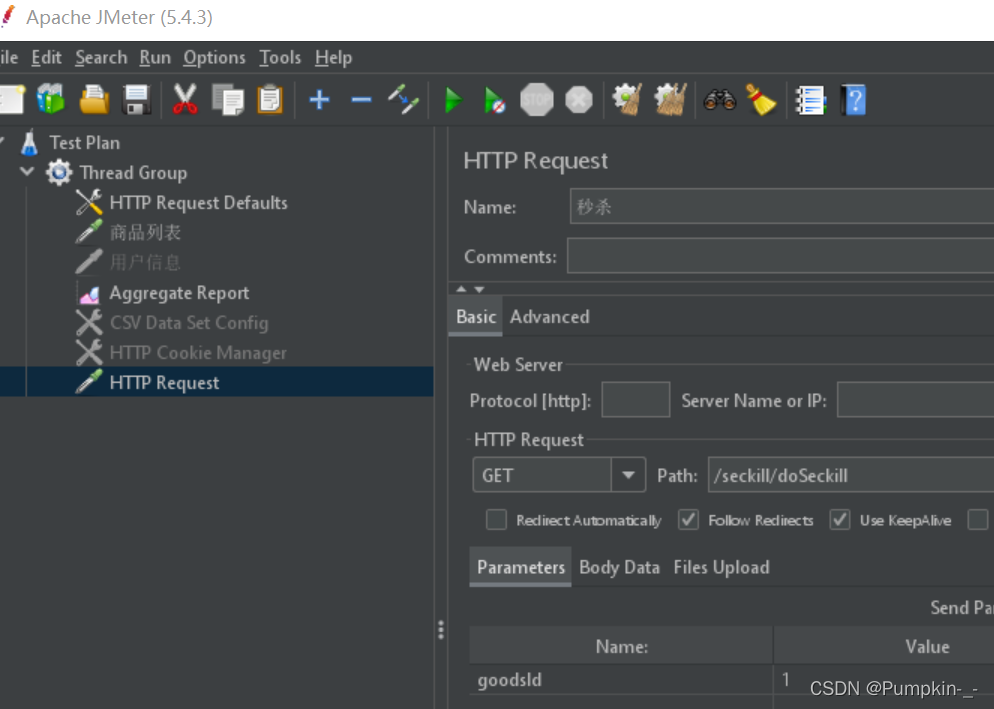Open the Function Helper list icon
This screenshot has width=994, height=709.
coord(811,100)
